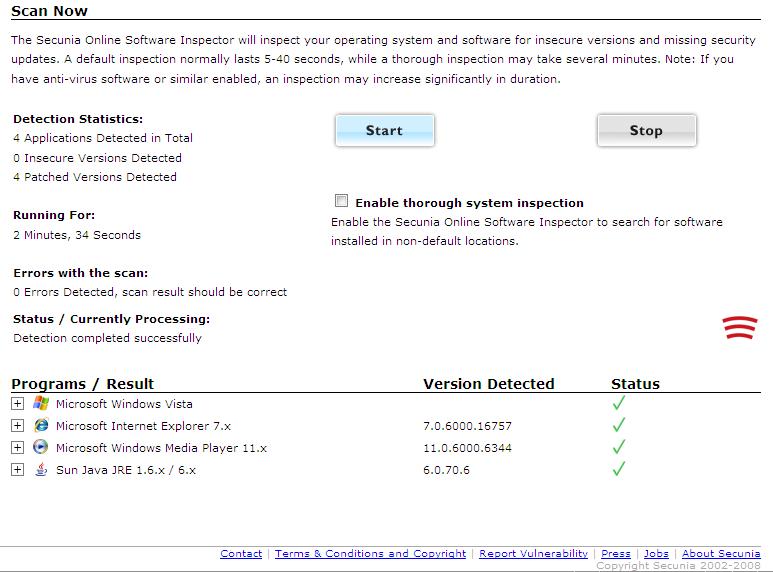Expand the Microsoft Windows Media Player 11.x row
This screenshot has width=773, height=572.
(17, 448)
